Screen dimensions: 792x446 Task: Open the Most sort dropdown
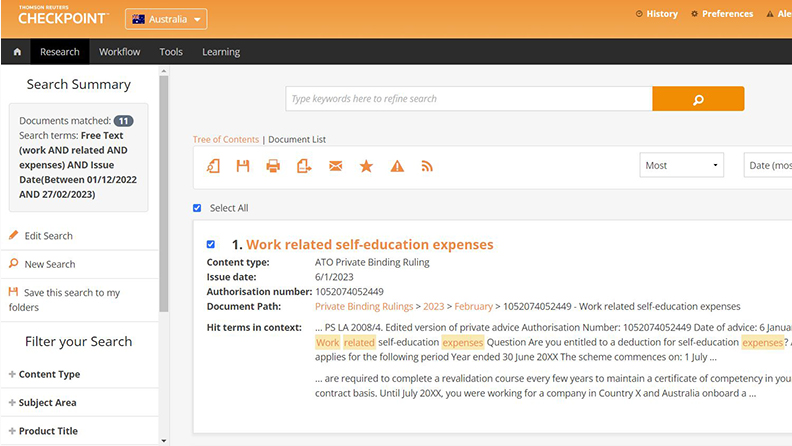tap(683, 165)
